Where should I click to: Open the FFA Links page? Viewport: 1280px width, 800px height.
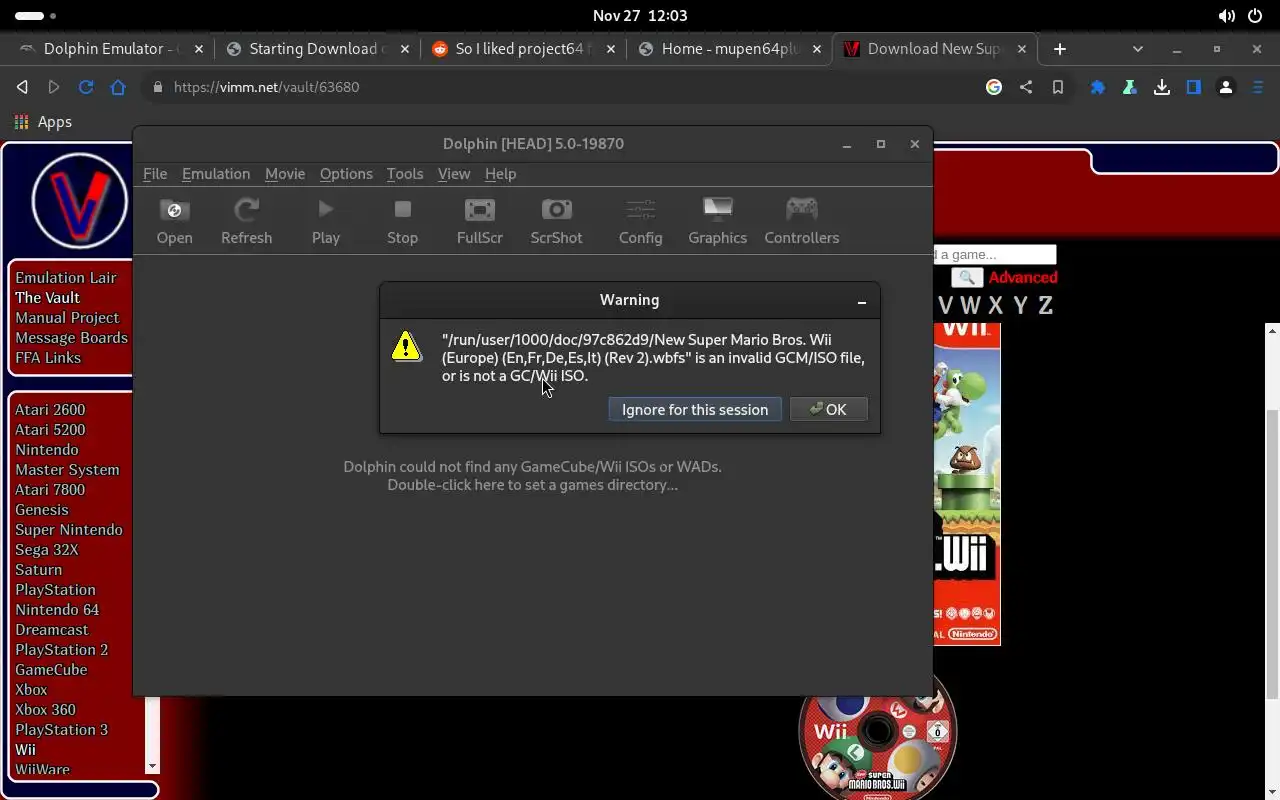point(48,358)
